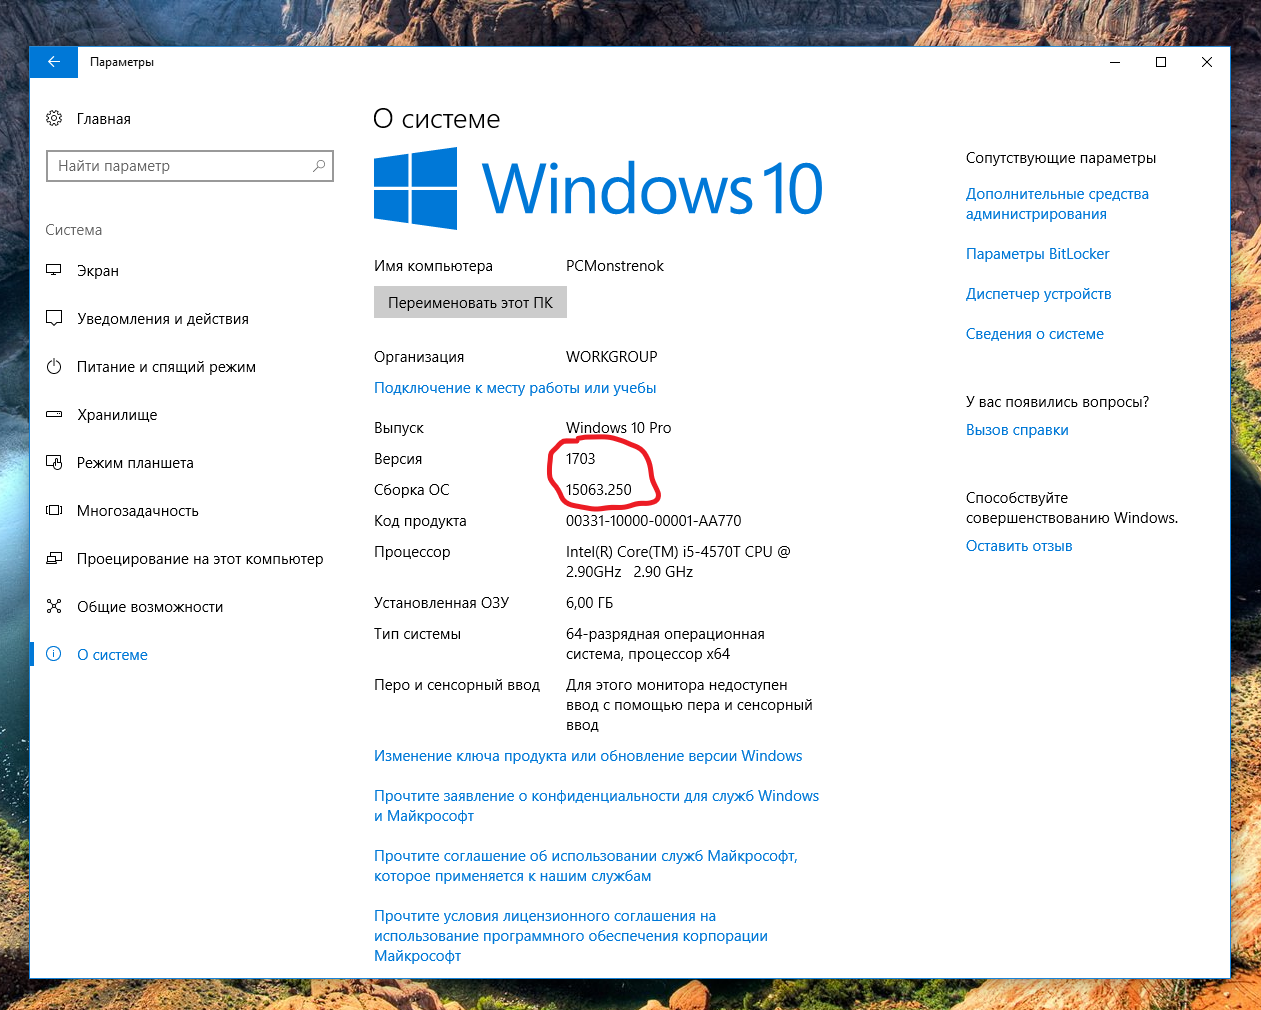
Task: Click the Windows 10 logo
Action: 598,188
